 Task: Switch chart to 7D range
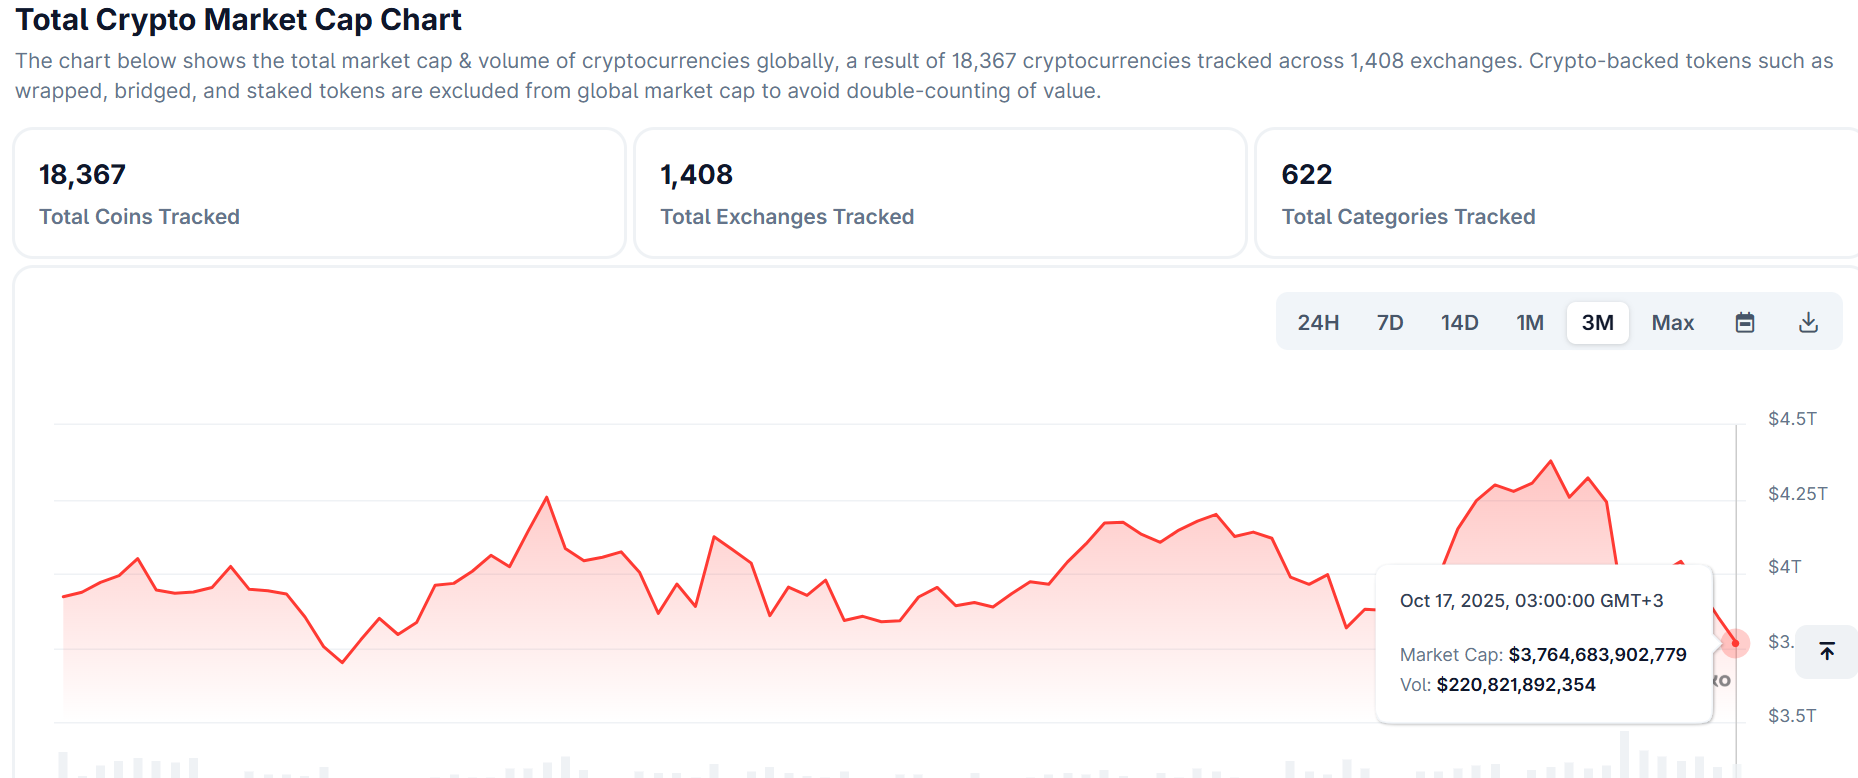point(1390,322)
